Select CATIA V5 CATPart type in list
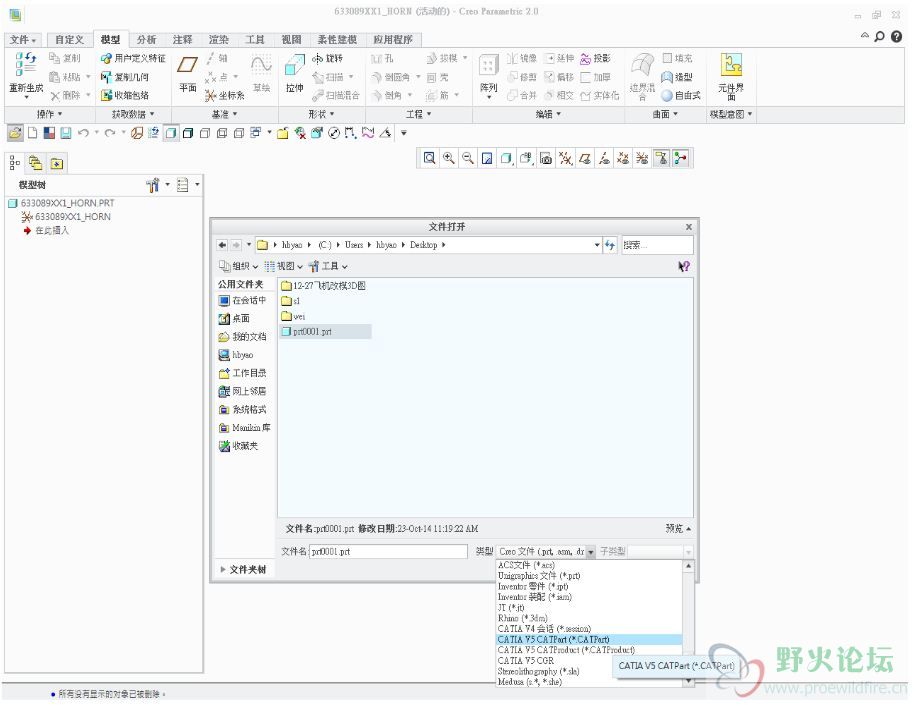This screenshot has height=706, width=917. [x=589, y=639]
